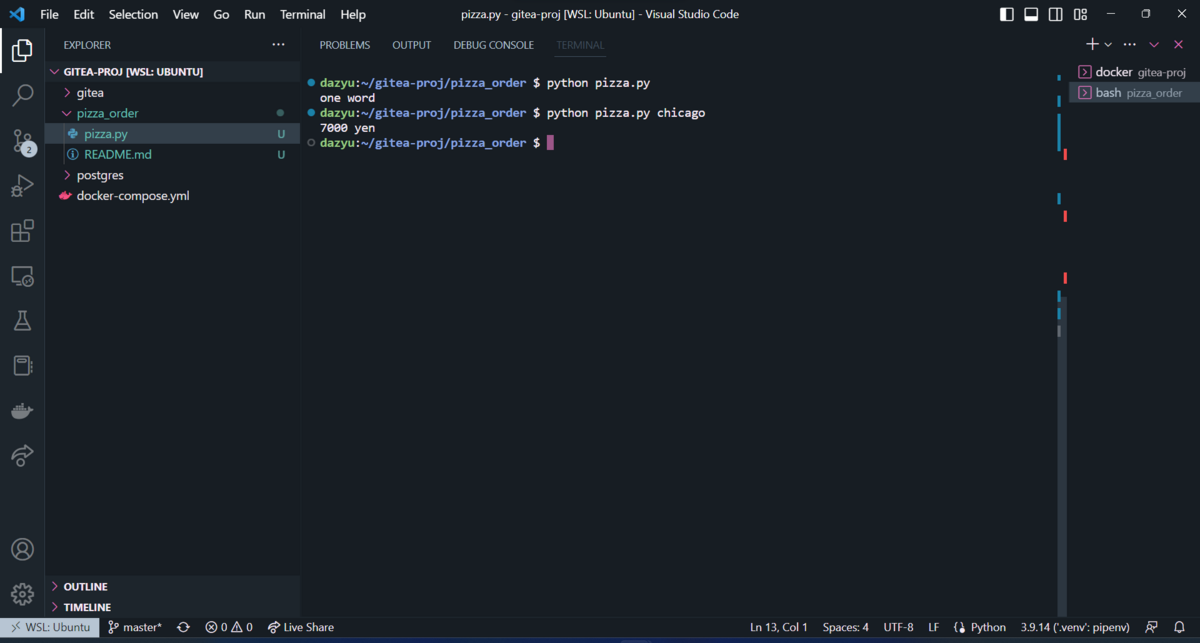Open Source Control view with 2 changes

tap(22, 141)
